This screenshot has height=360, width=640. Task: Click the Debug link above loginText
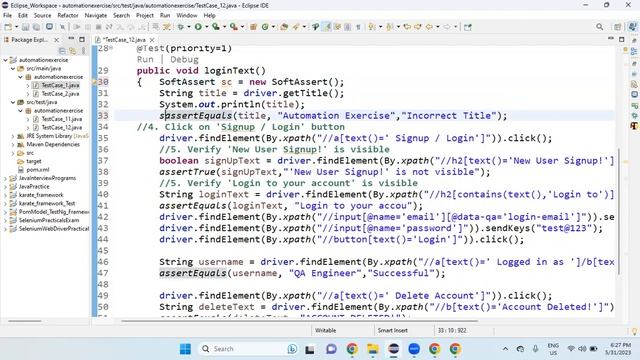184,60
